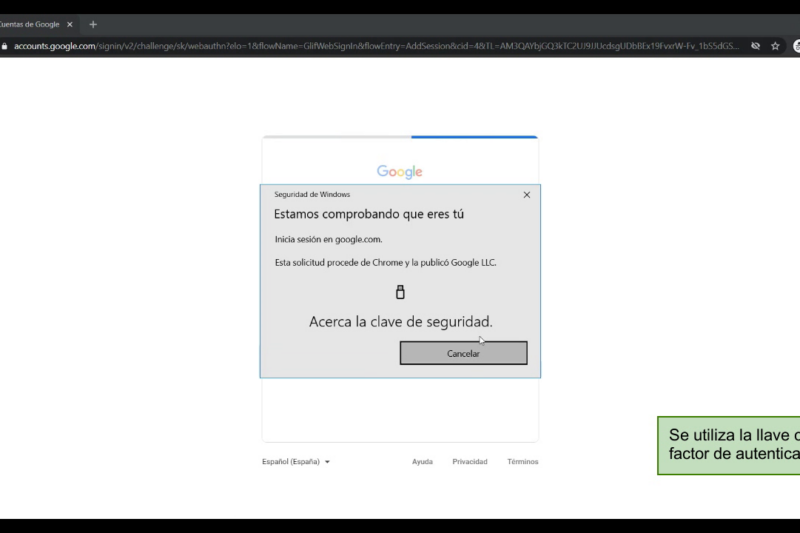Click the security key USB icon

401,292
